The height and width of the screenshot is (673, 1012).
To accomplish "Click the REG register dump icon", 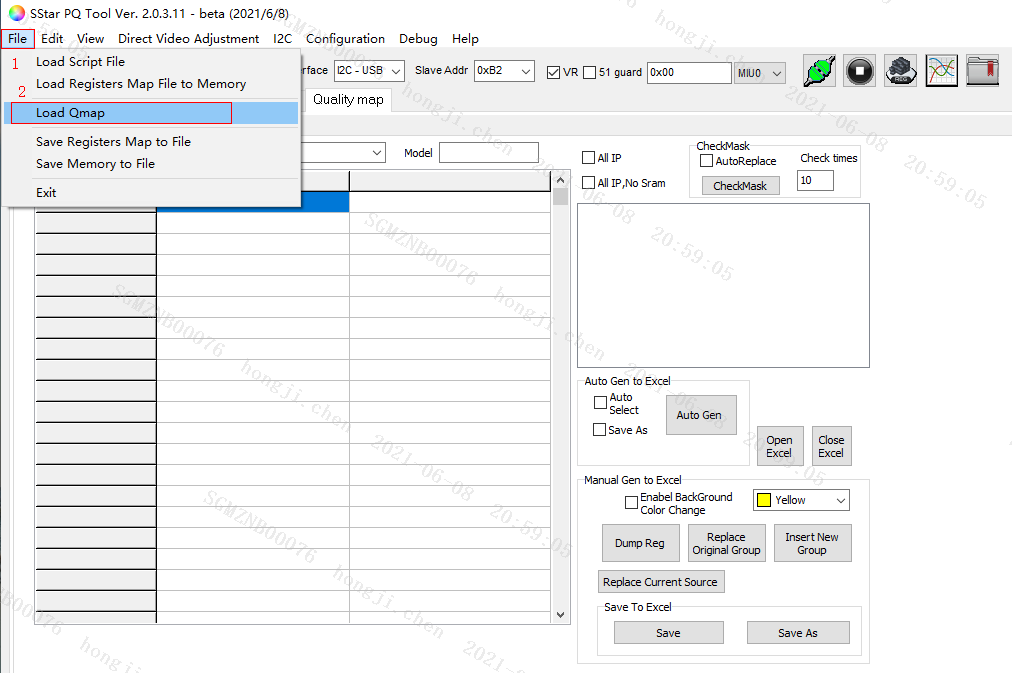I will pos(899,70).
